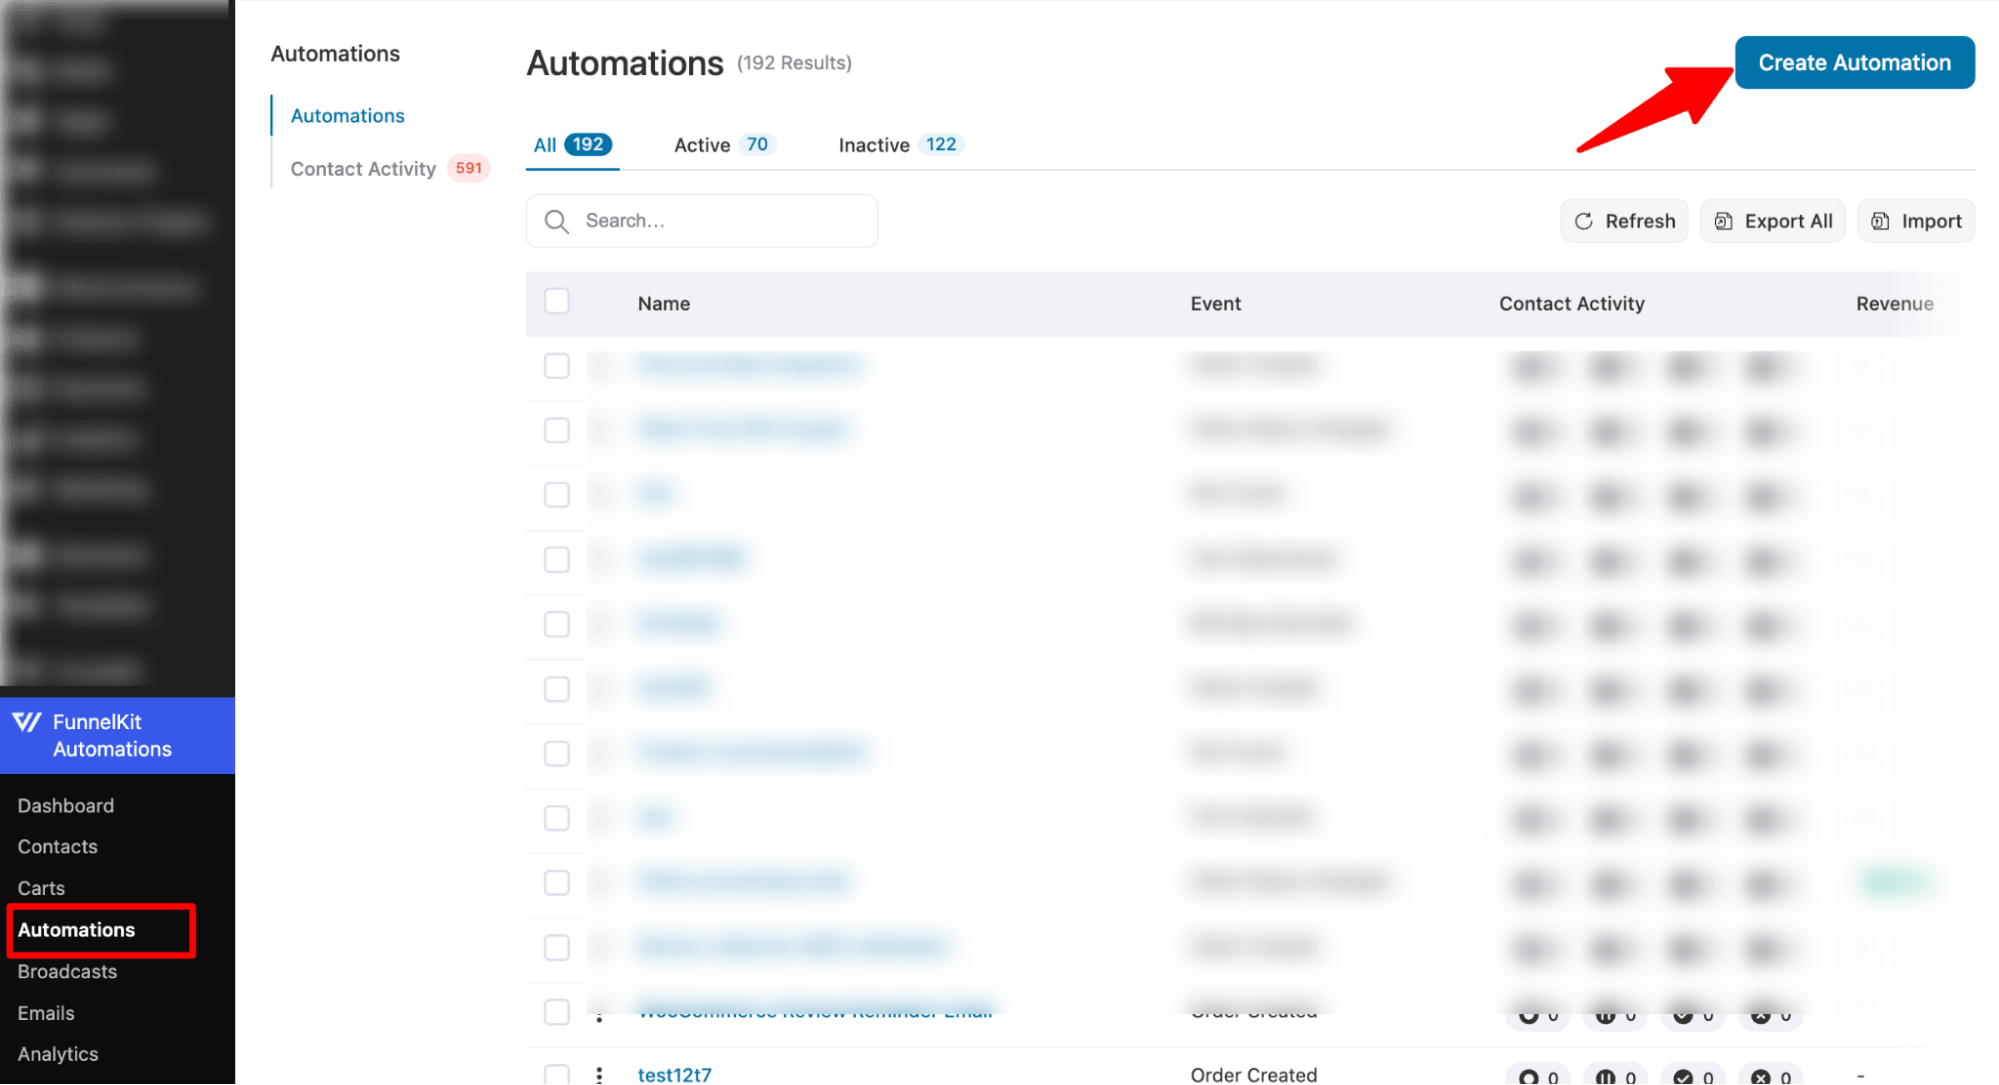Click the Analytics sidebar icon
1999x1085 pixels.
59,1054
